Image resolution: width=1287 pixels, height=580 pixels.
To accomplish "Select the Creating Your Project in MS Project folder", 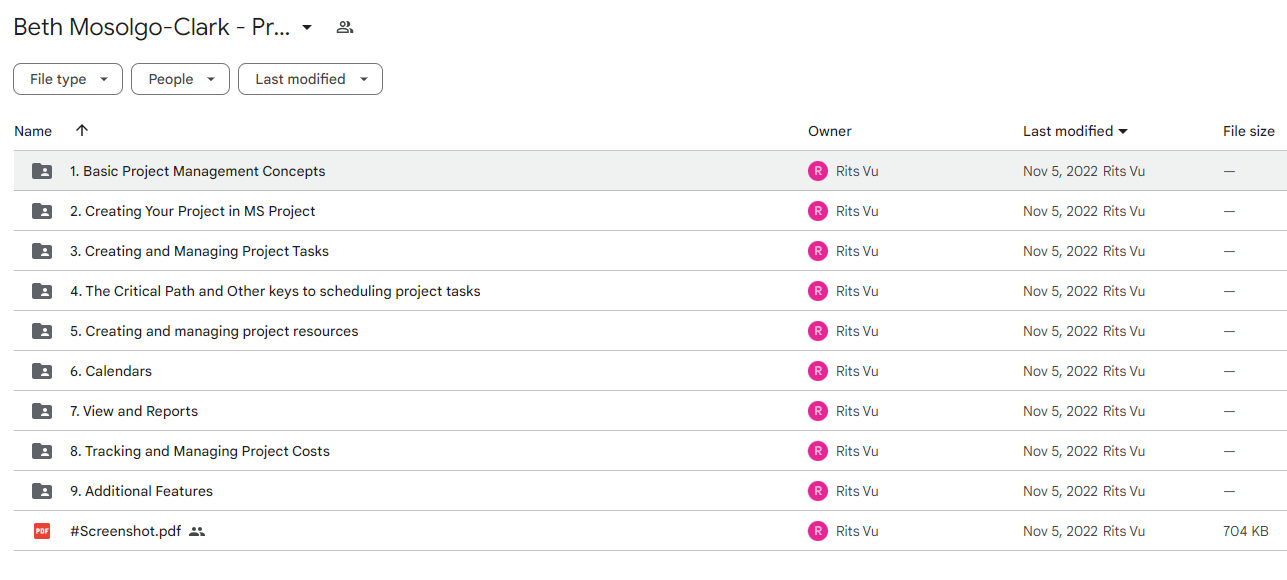I will [650, 211].
